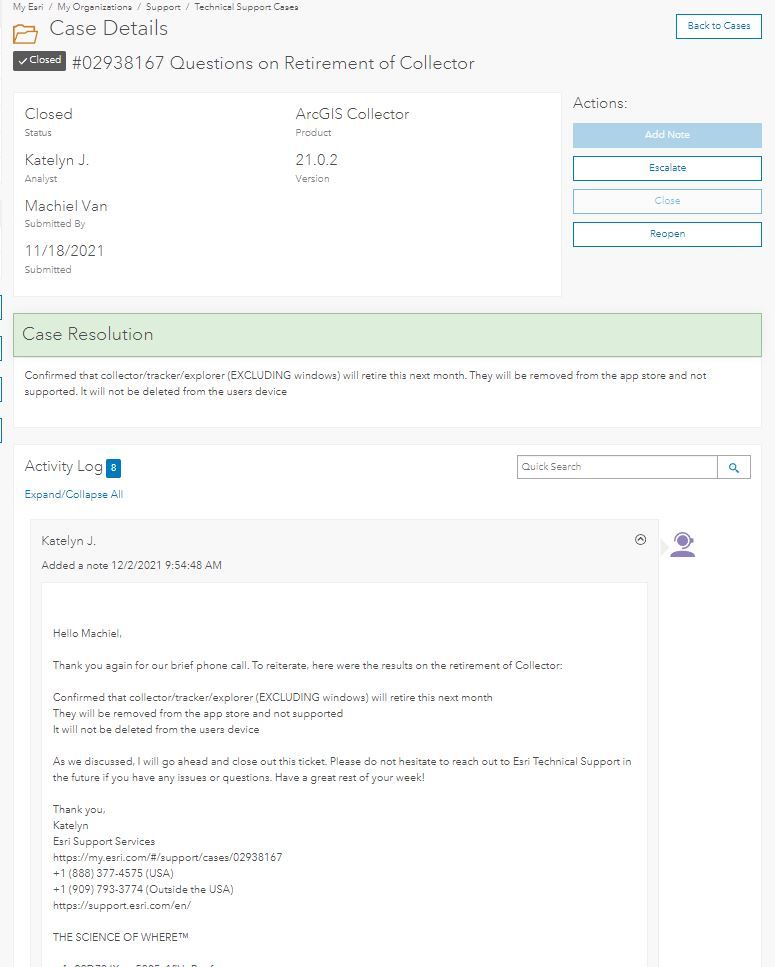
Task: Escalate this support case
Action: point(667,168)
